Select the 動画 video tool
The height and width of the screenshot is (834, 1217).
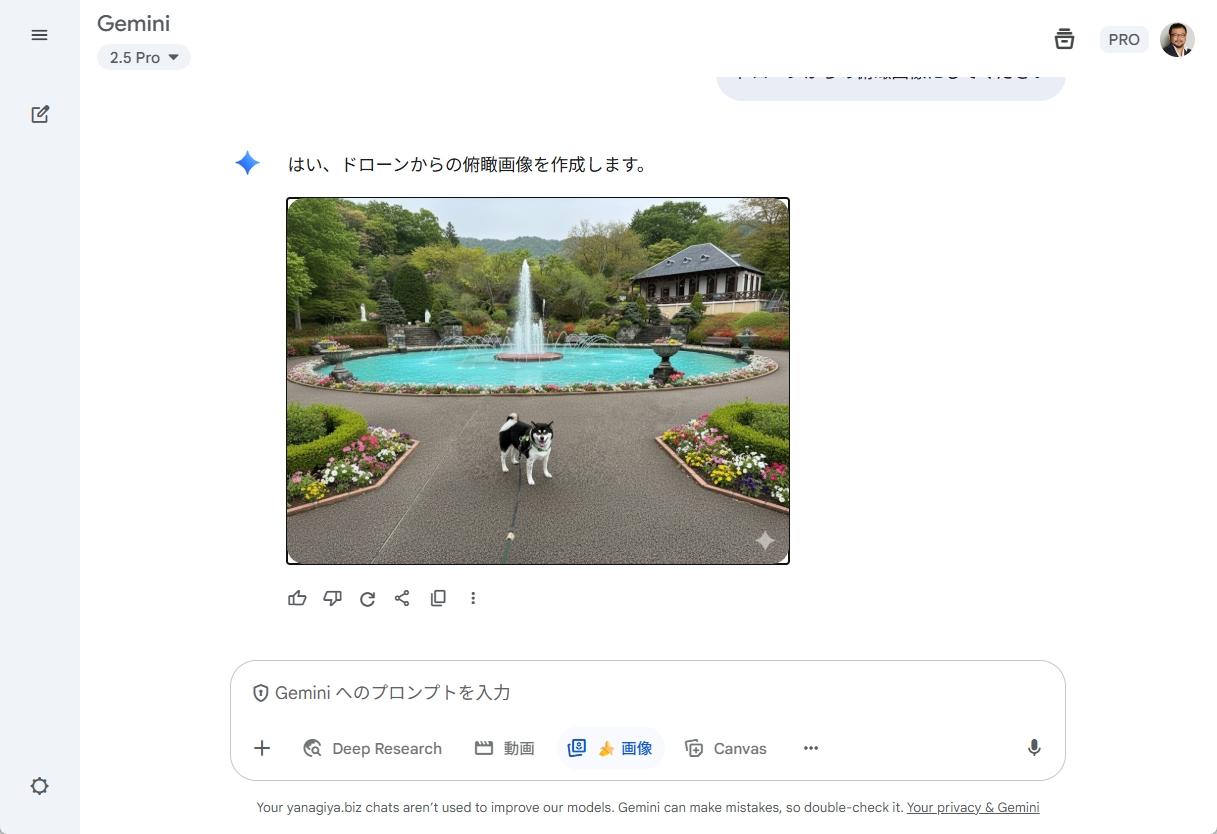(x=504, y=748)
